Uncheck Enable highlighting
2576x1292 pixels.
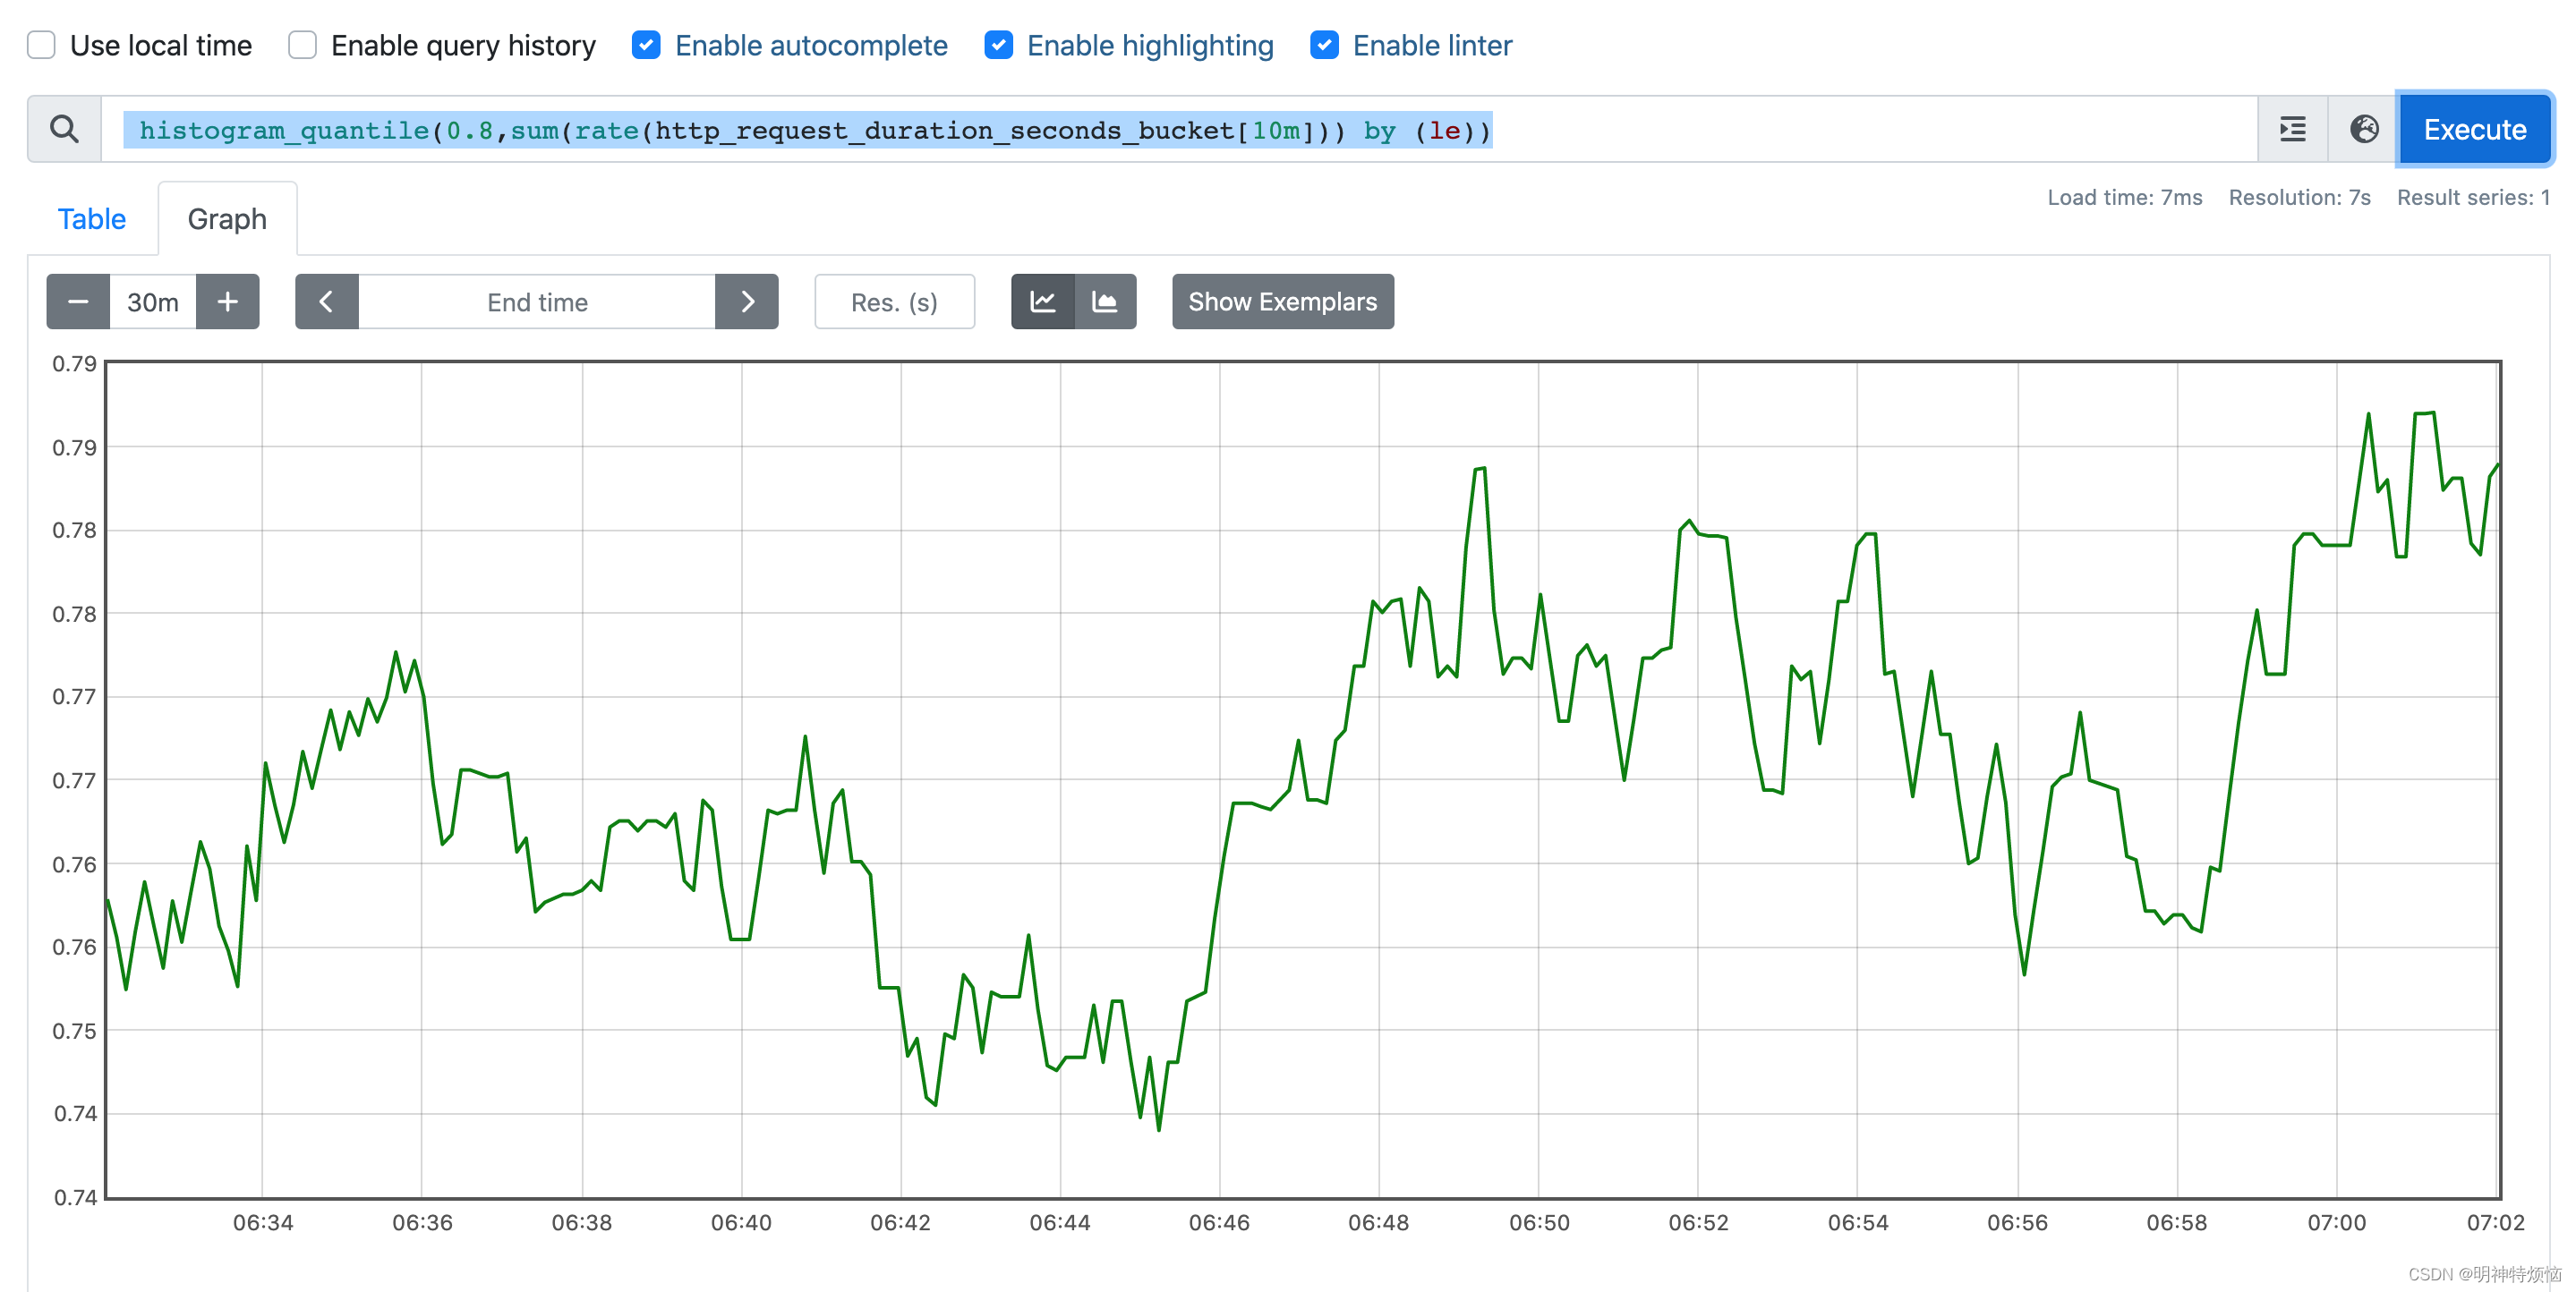(x=998, y=45)
